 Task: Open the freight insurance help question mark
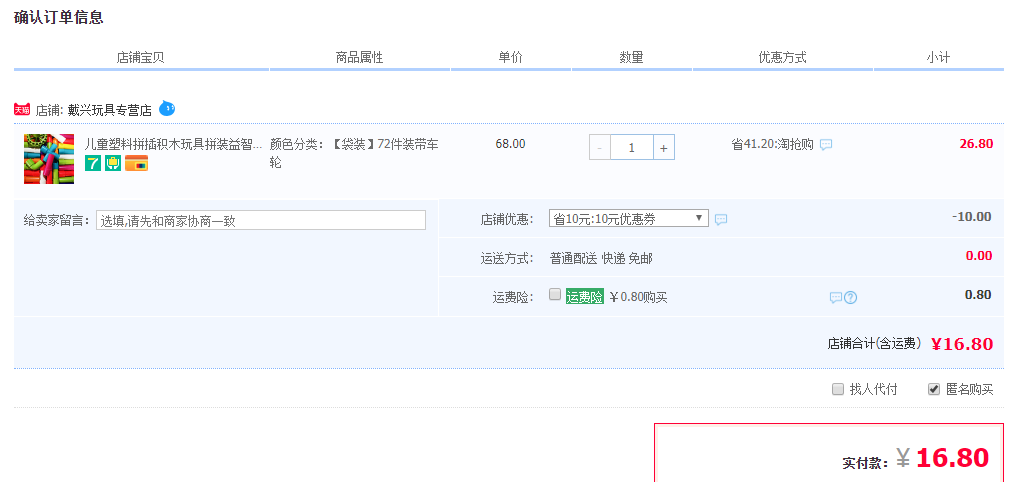tap(851, 297)
